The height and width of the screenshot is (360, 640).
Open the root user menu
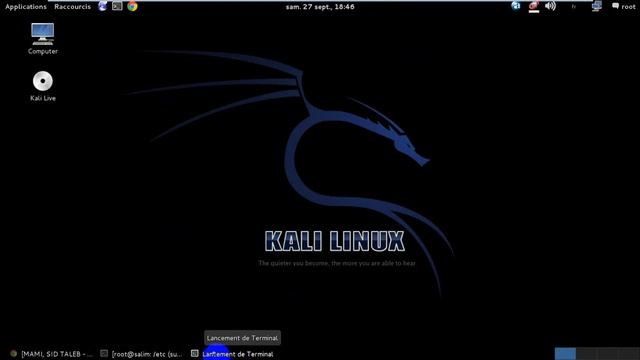point(629,7)
